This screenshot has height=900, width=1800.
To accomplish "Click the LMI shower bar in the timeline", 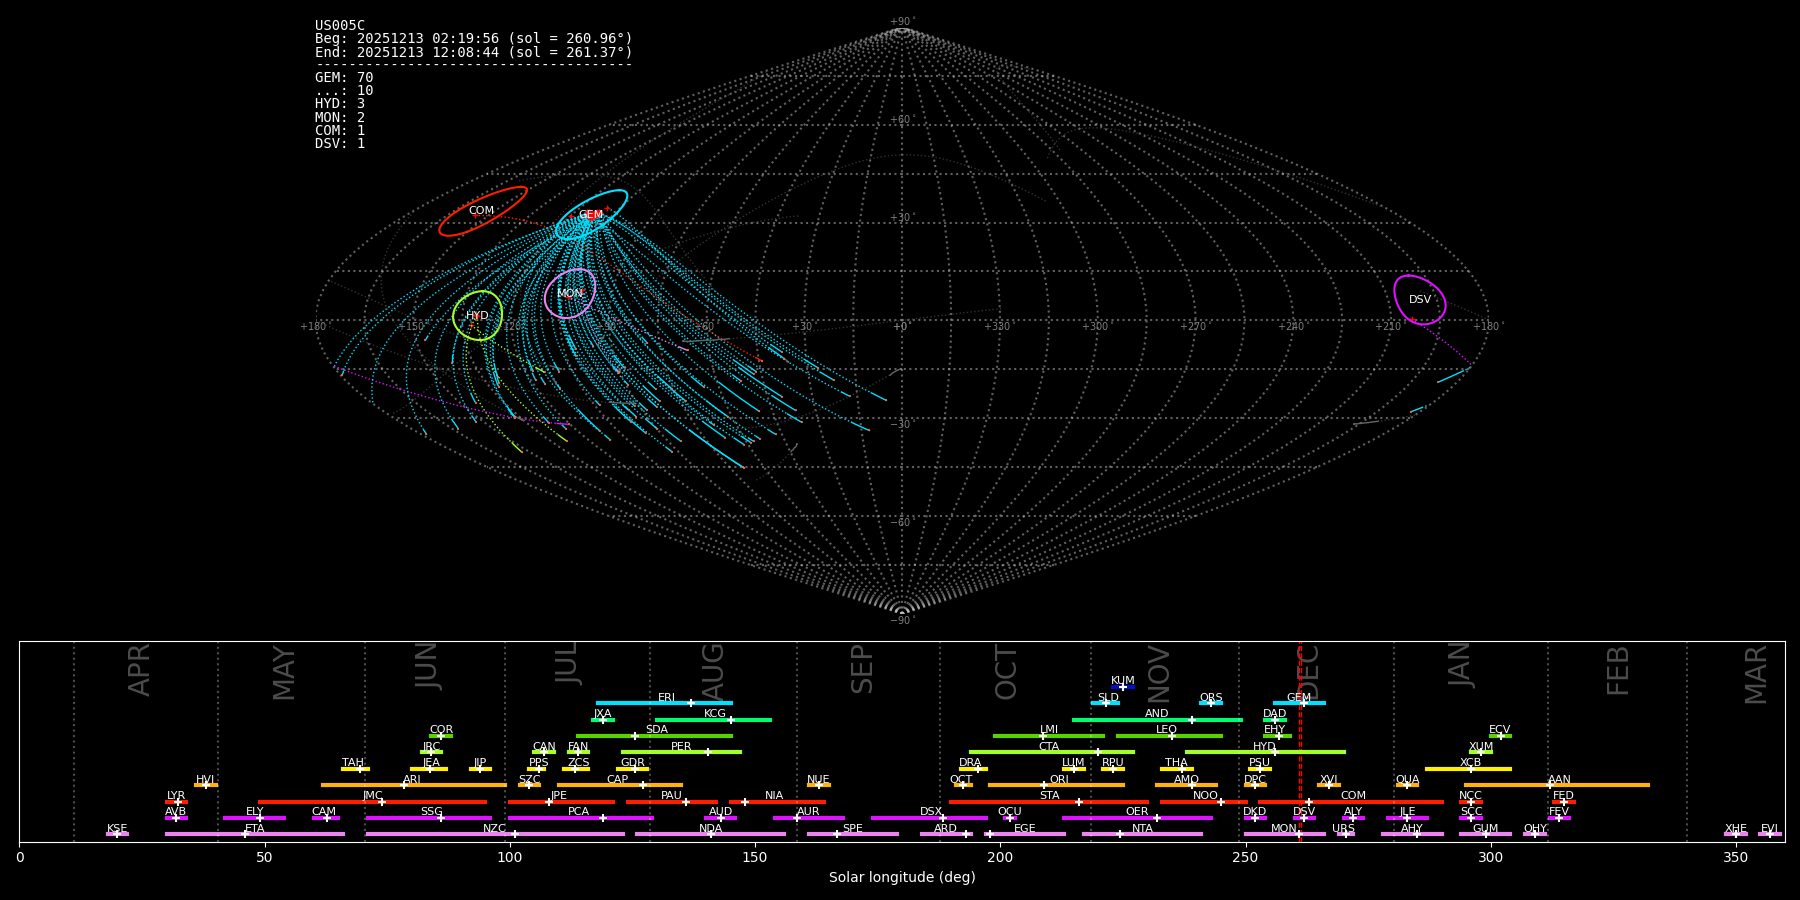I will [1049, 736].
